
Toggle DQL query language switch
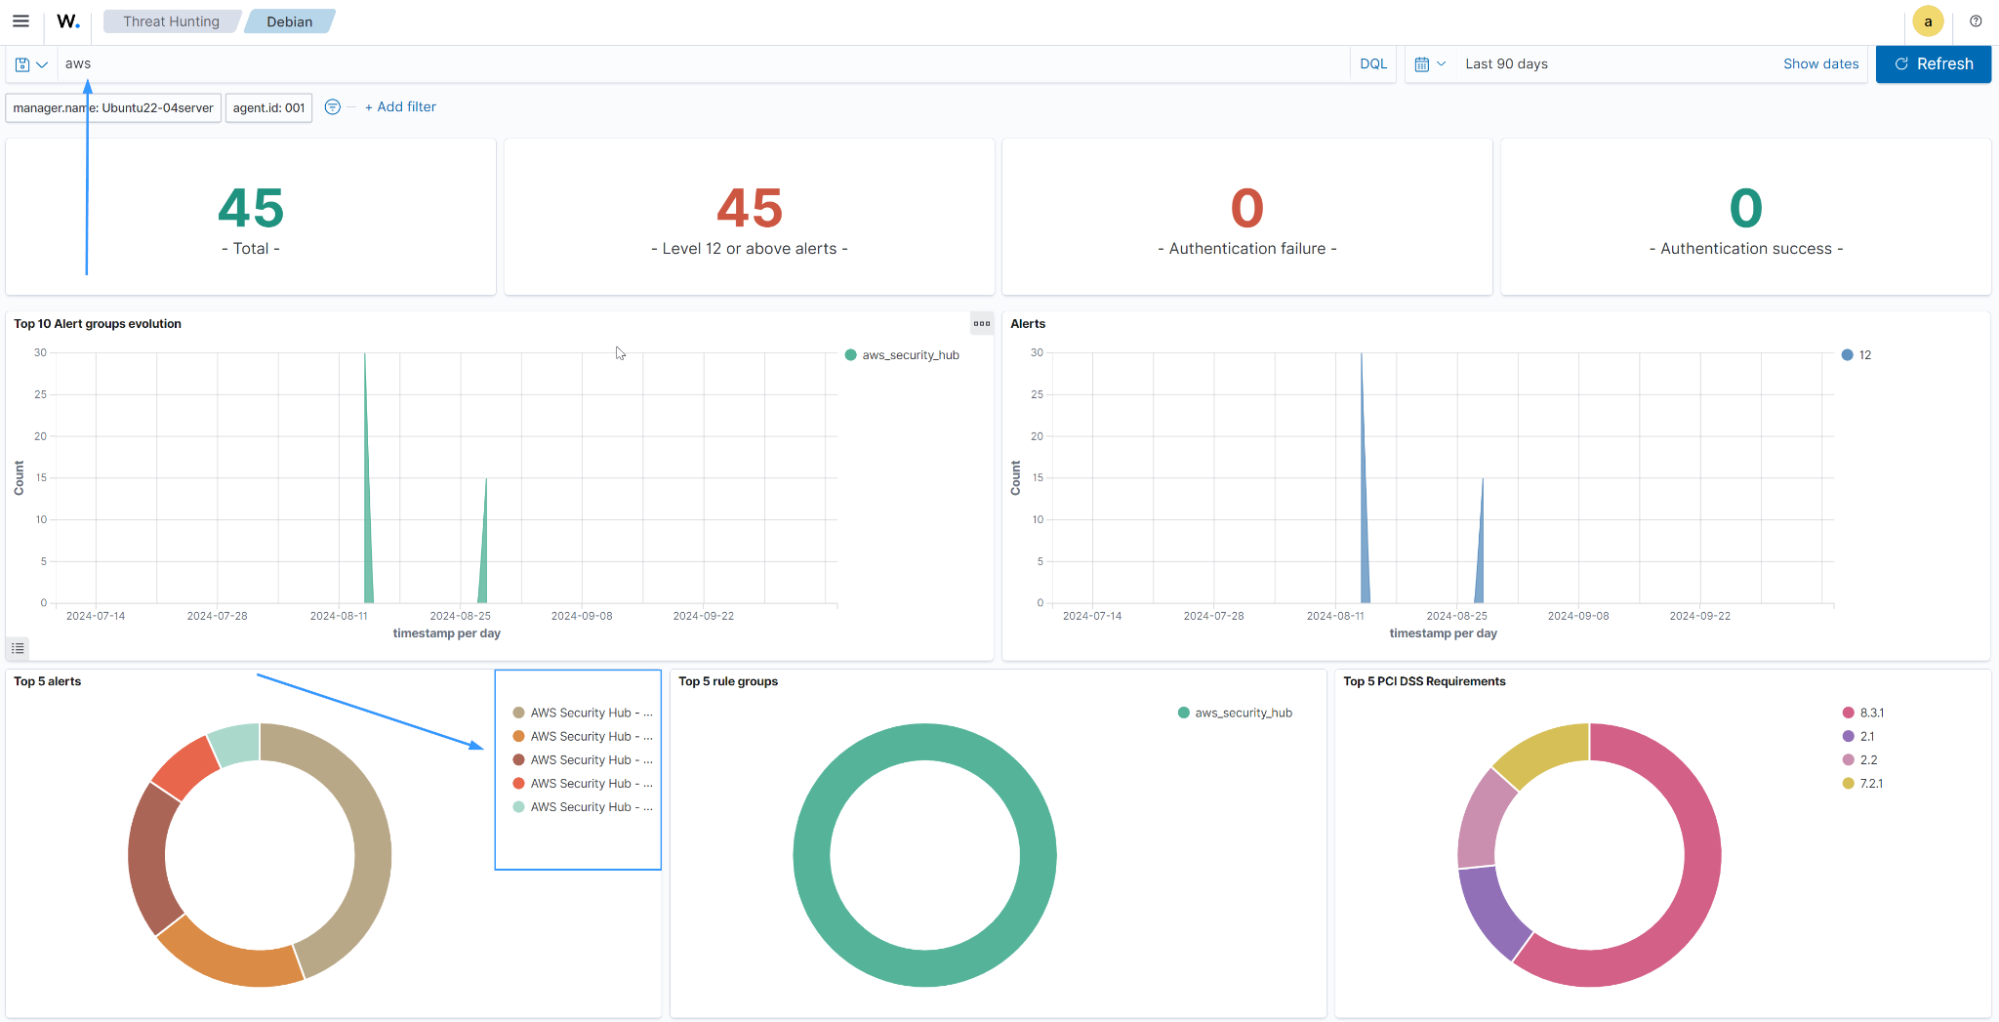1372,64
